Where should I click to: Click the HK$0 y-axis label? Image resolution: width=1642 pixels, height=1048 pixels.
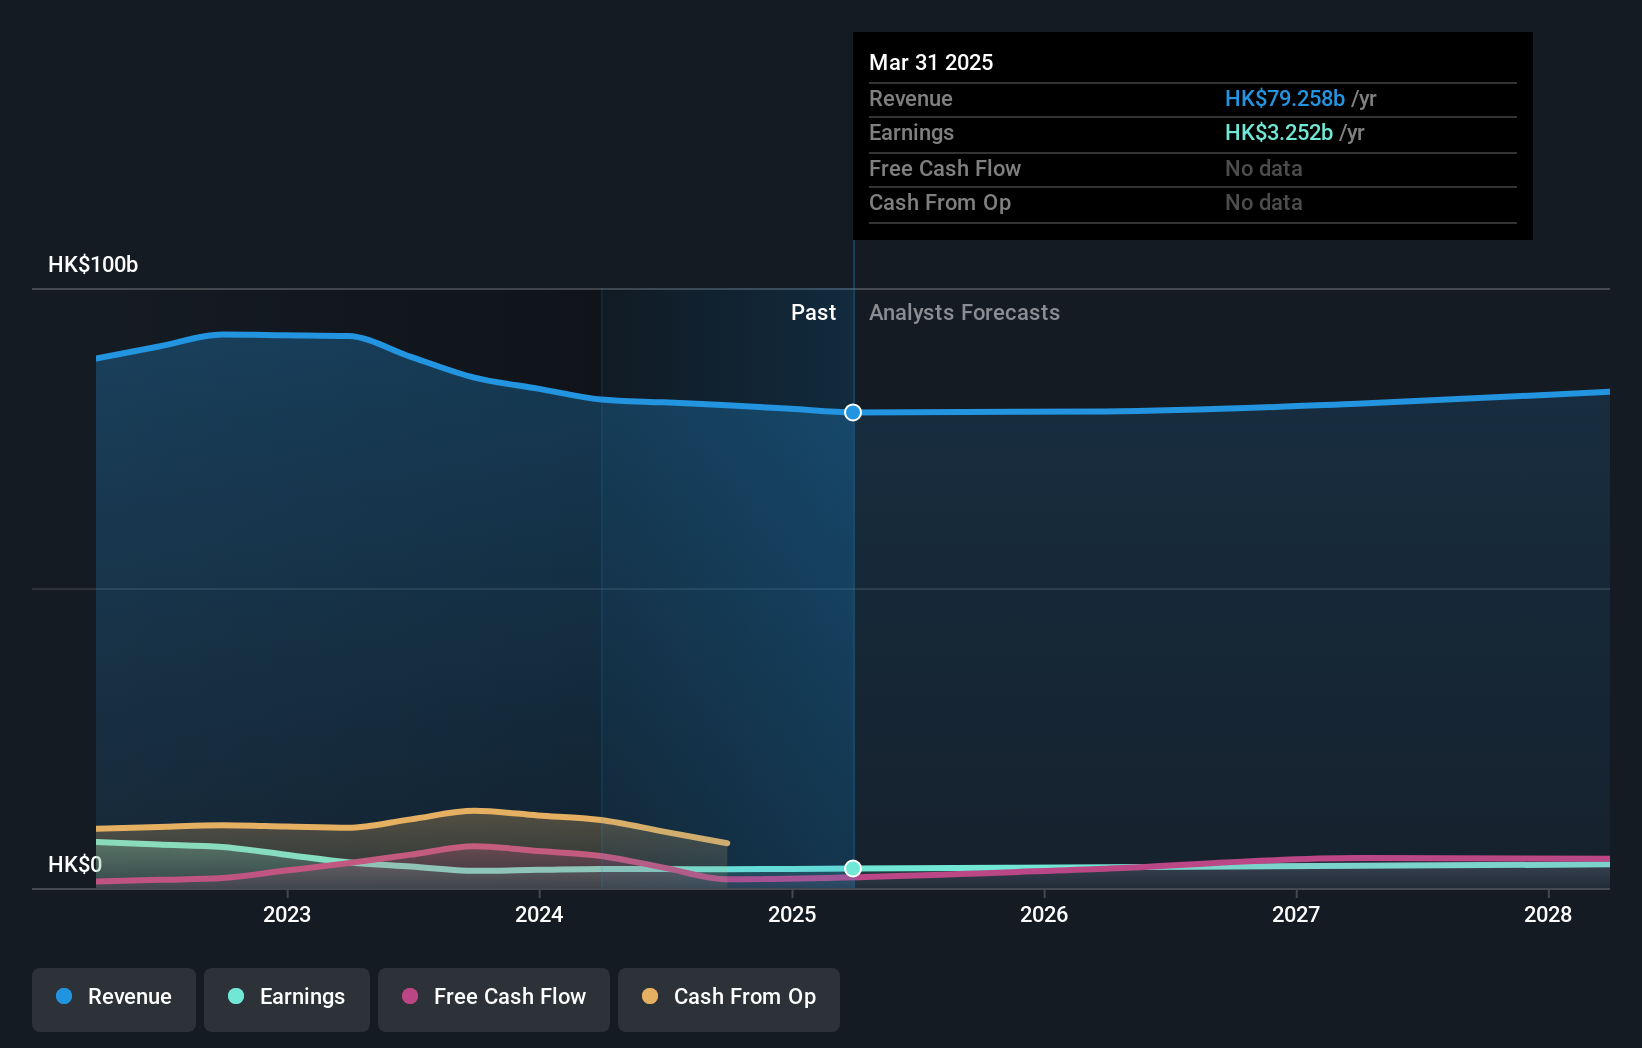[x=75, y=864]
